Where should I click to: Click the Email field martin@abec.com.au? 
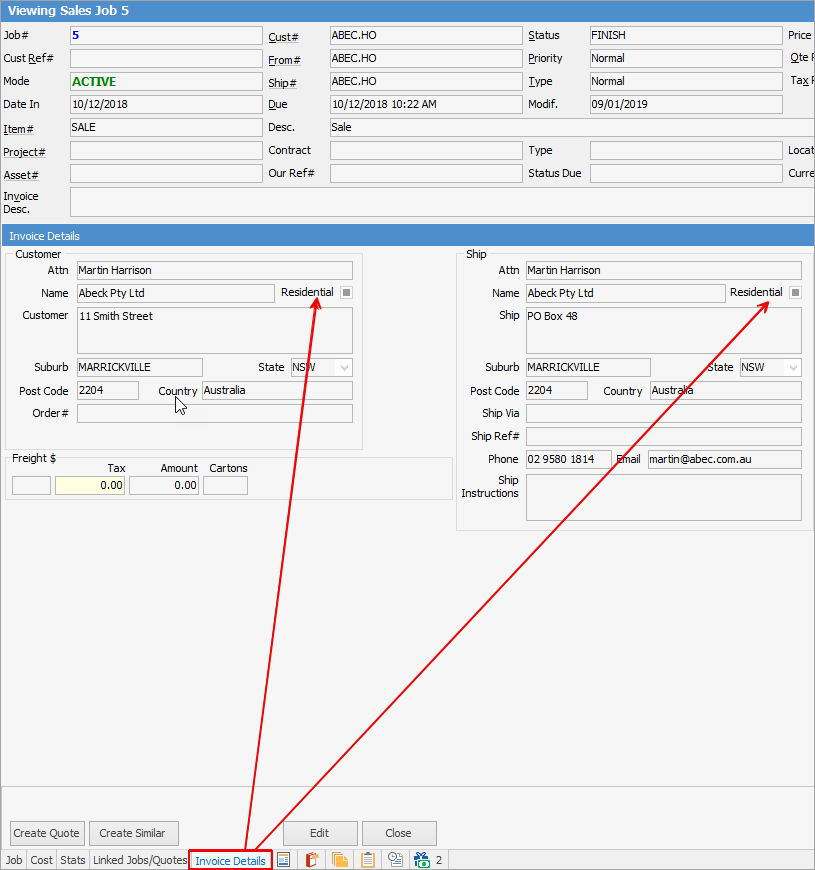point(725,459)
